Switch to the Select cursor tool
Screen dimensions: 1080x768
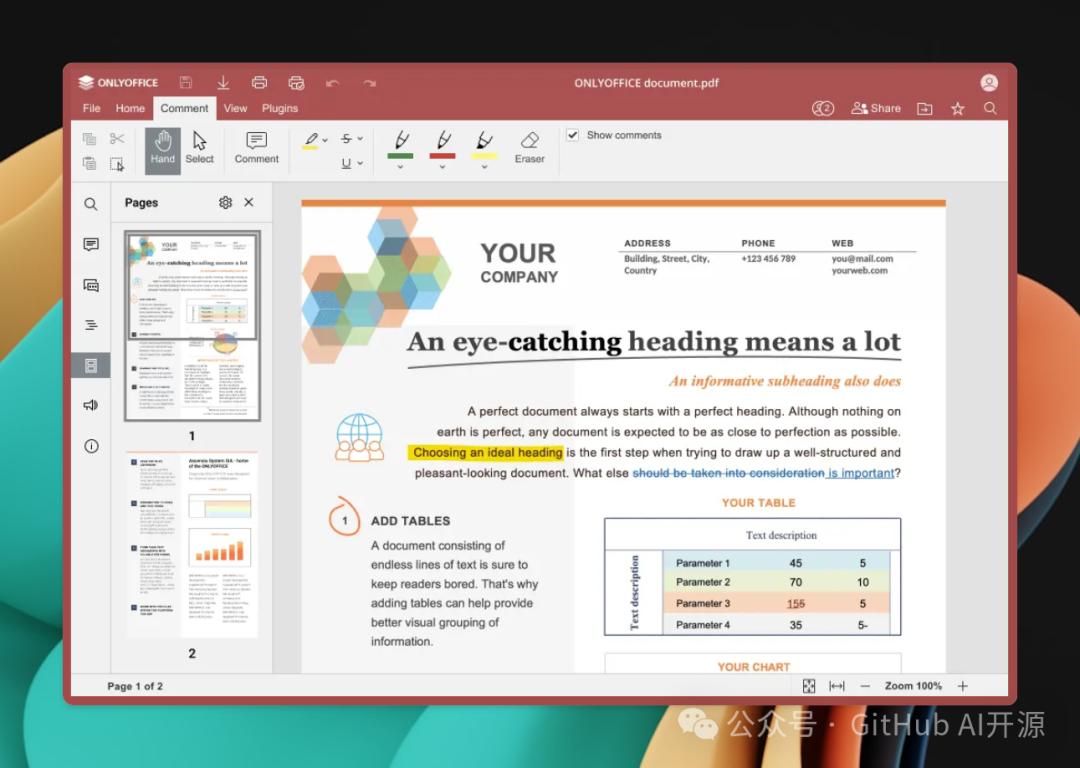tap(200, 148)
